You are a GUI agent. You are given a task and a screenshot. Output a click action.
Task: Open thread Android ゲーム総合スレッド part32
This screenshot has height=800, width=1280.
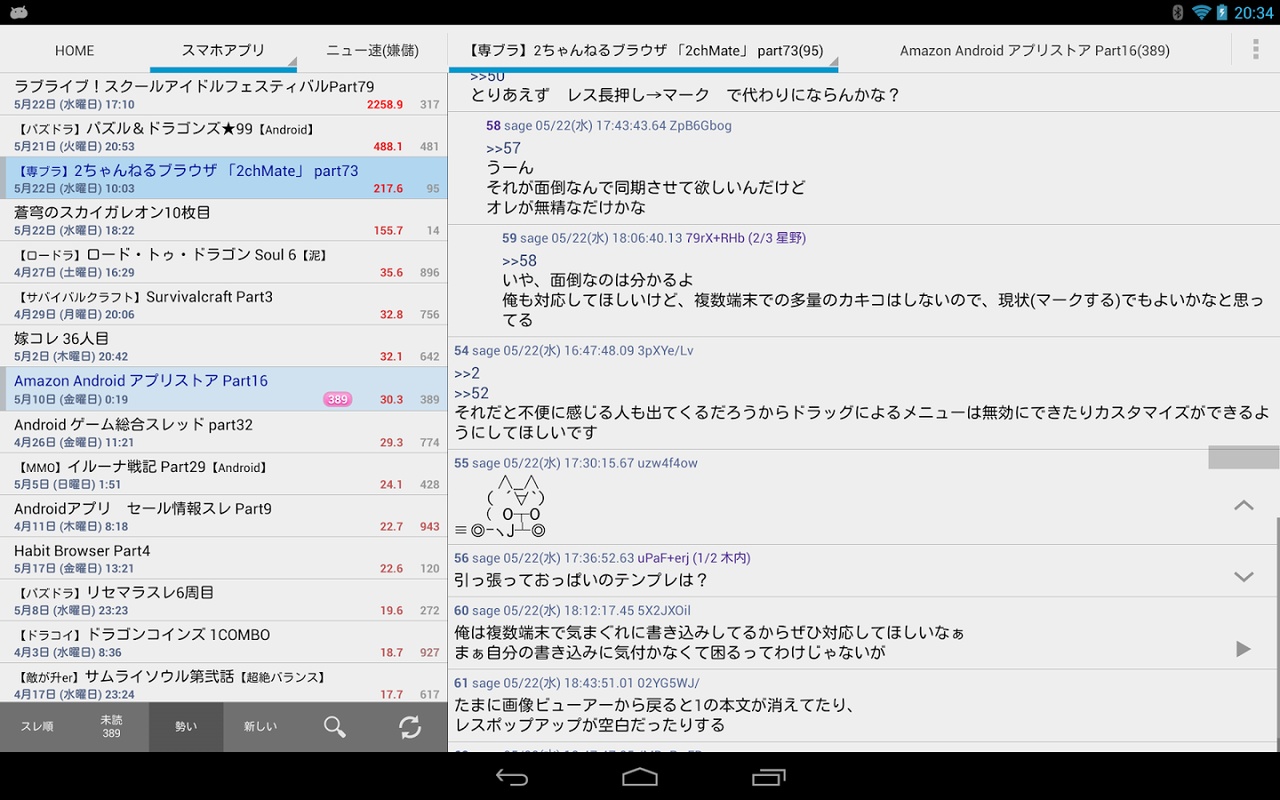point(223,432)
